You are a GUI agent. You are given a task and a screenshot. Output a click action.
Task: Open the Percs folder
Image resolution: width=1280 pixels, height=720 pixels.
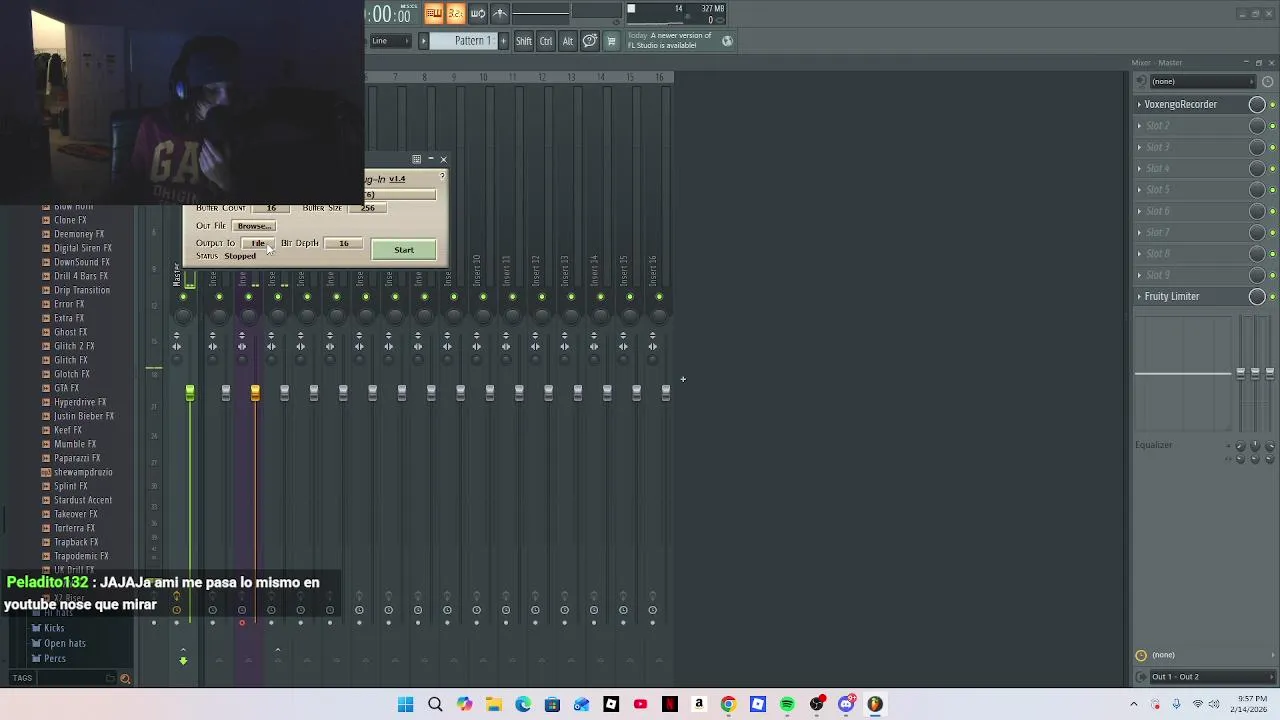tap(55, 658)
